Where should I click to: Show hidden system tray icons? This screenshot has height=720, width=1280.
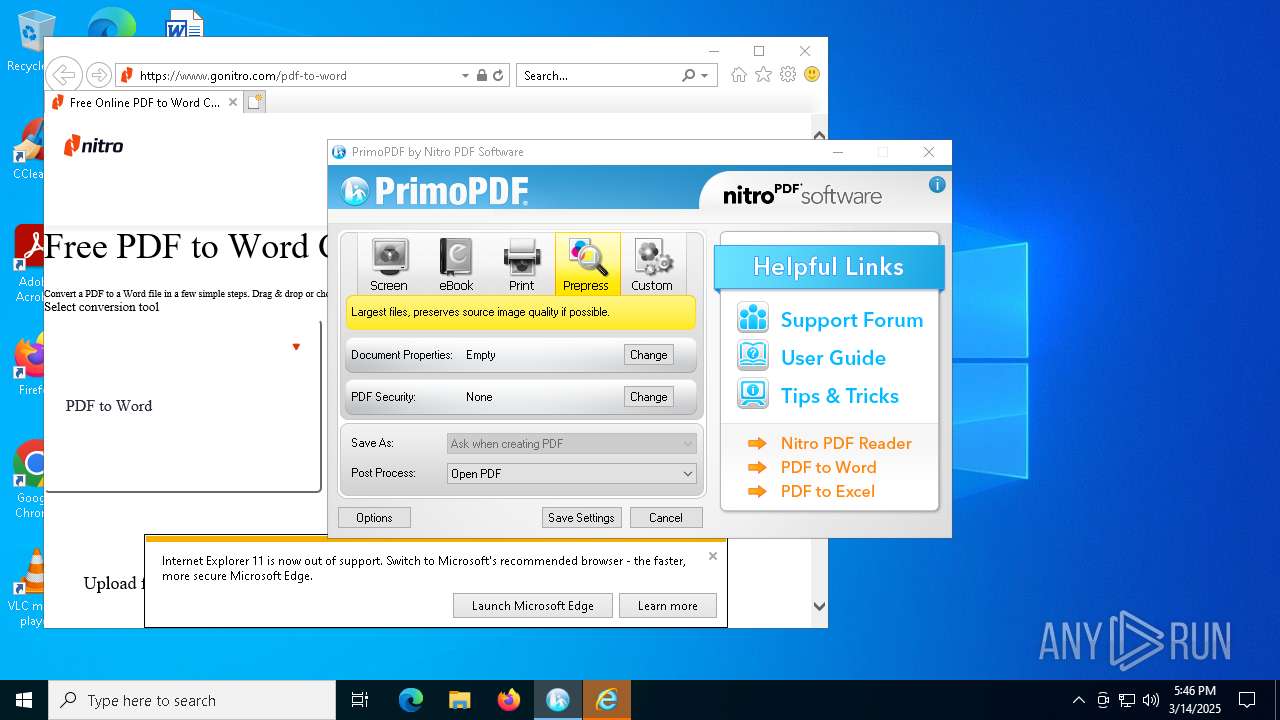point(1078,700)
